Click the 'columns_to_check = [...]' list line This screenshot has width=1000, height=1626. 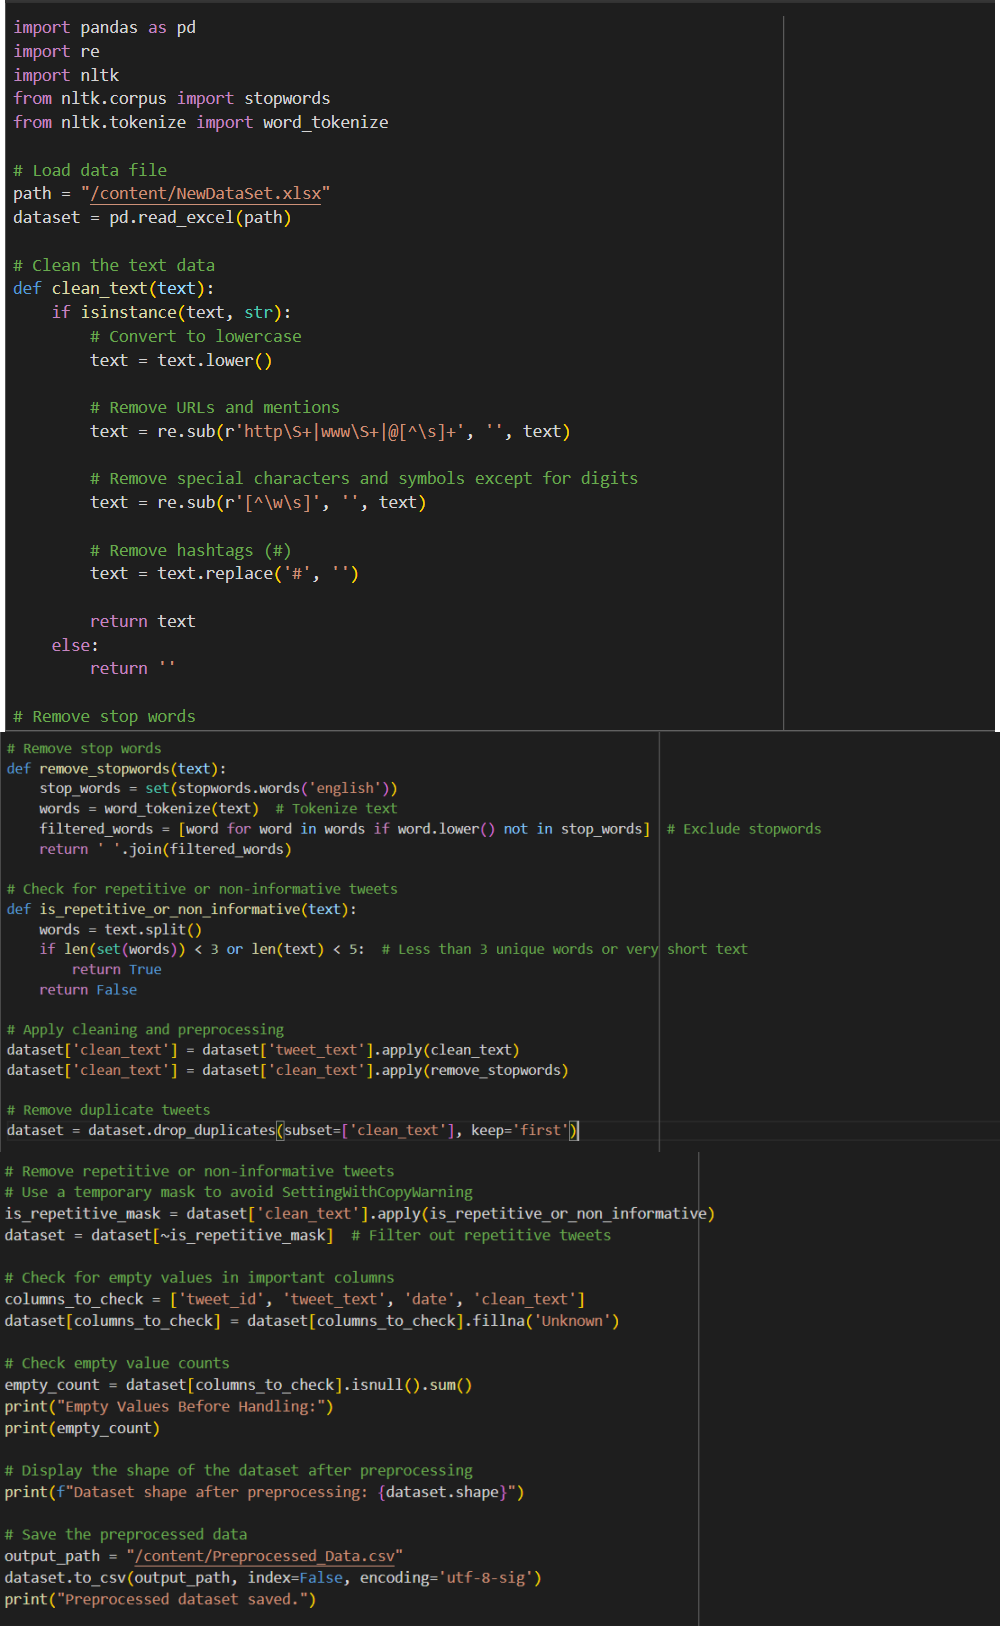295,1299
